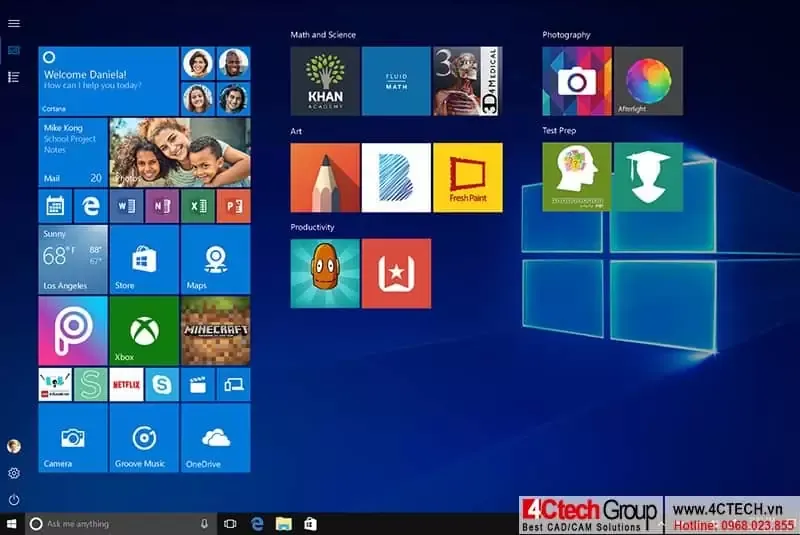
Task: Open the Store from the taskbar
Action: pyautogui.click(x=311, y=524)
